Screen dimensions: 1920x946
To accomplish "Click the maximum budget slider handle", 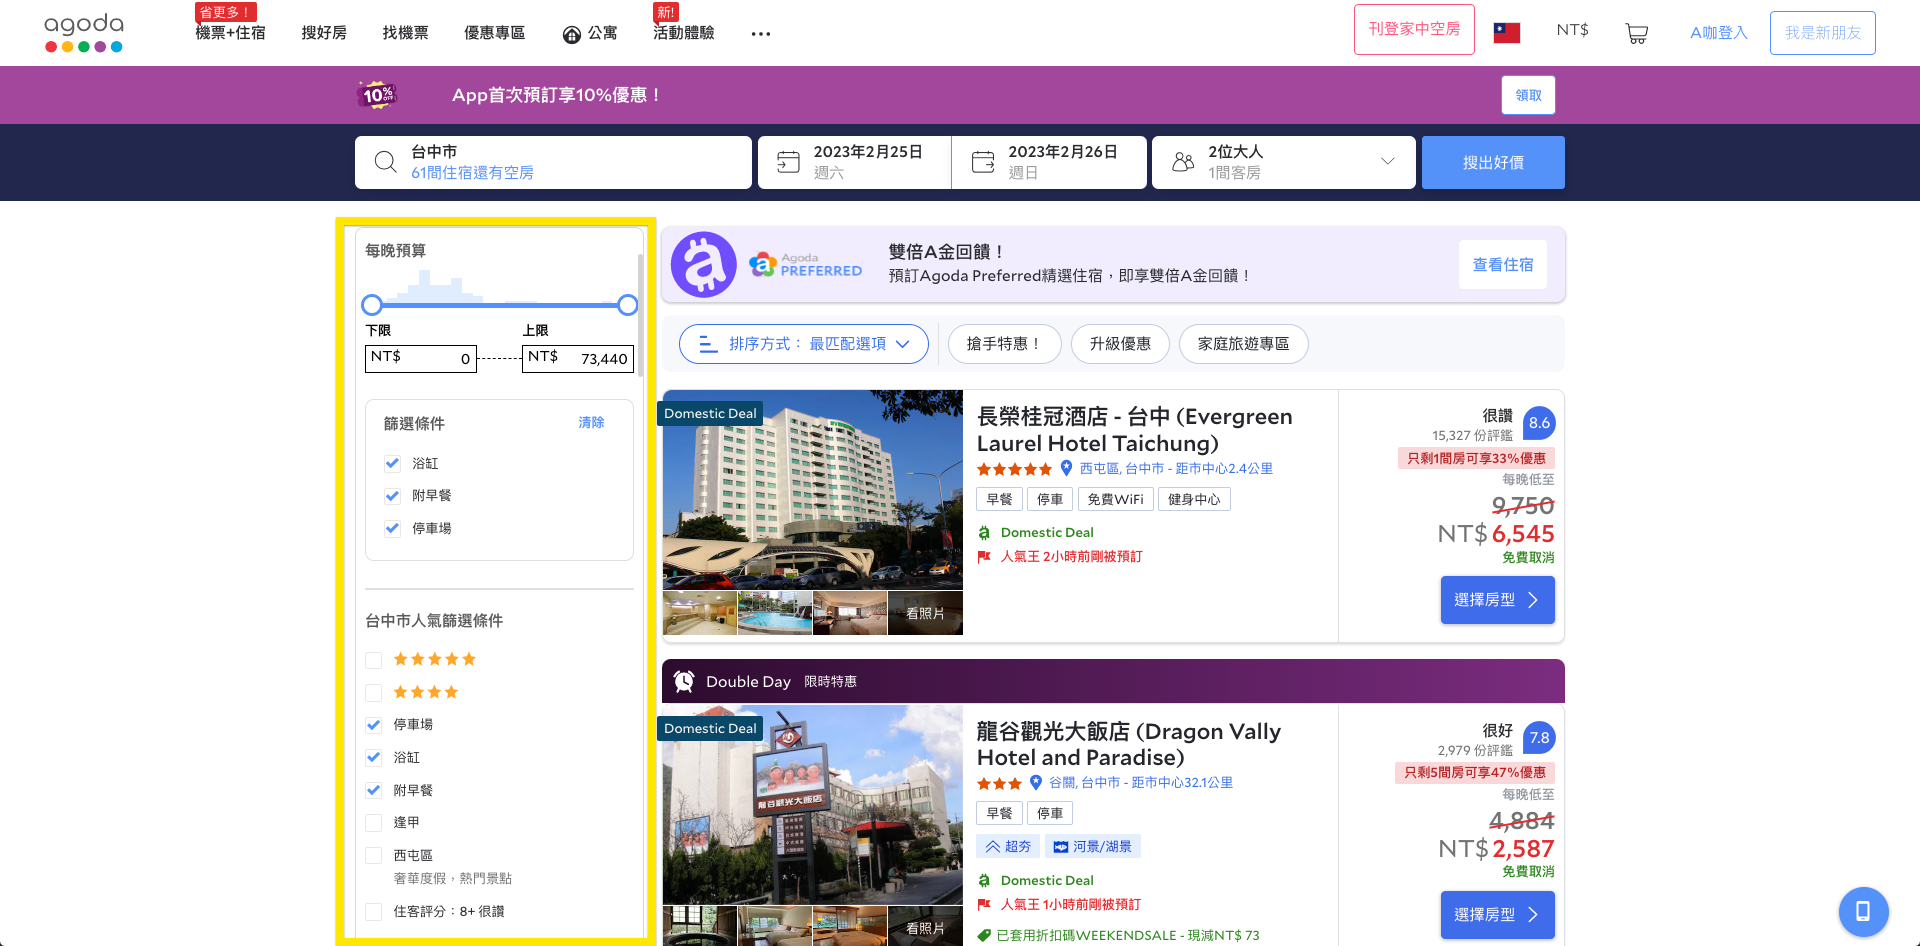I will 627,305.
